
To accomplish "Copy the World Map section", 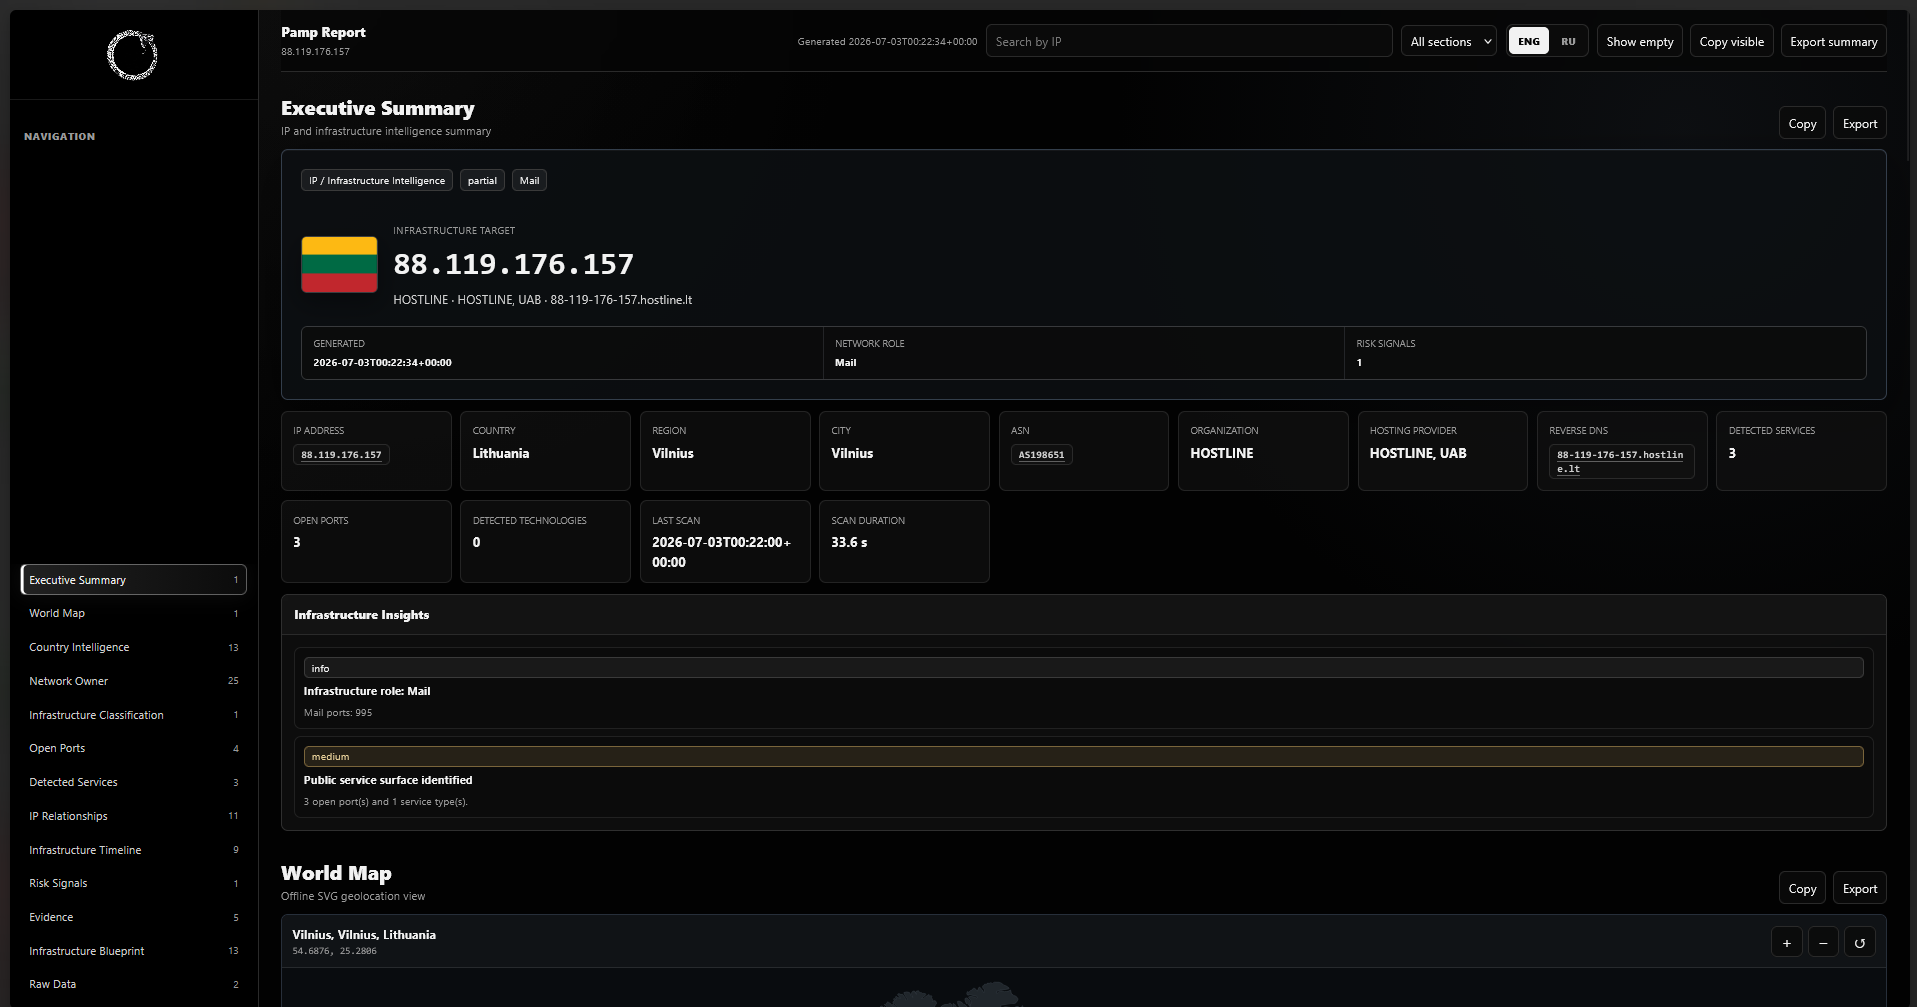I will [1802, 888].
